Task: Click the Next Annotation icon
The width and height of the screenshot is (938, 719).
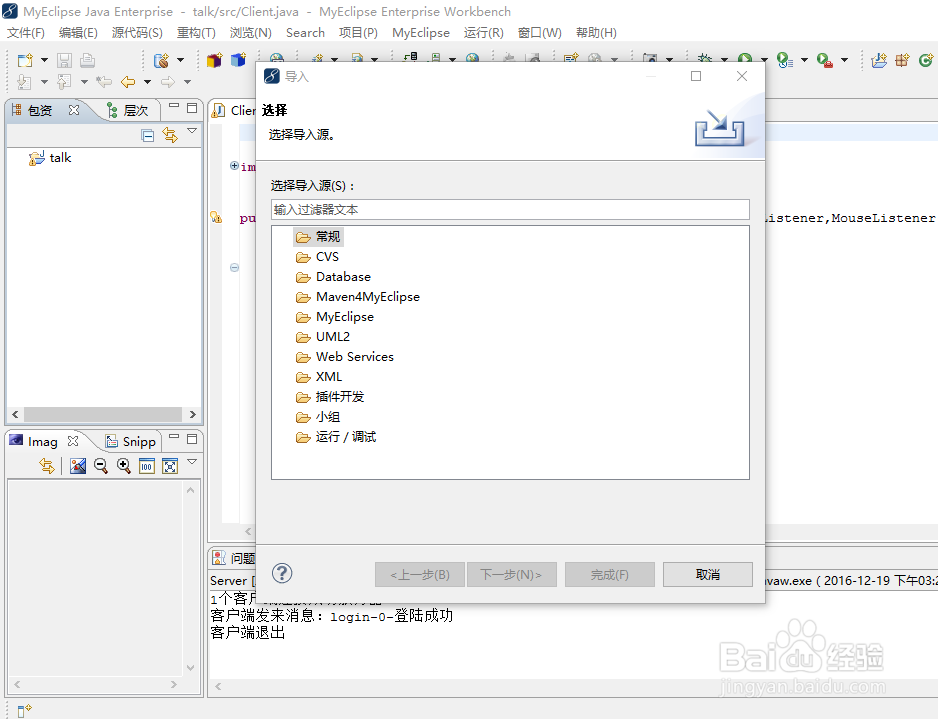Action: (24, 82)
